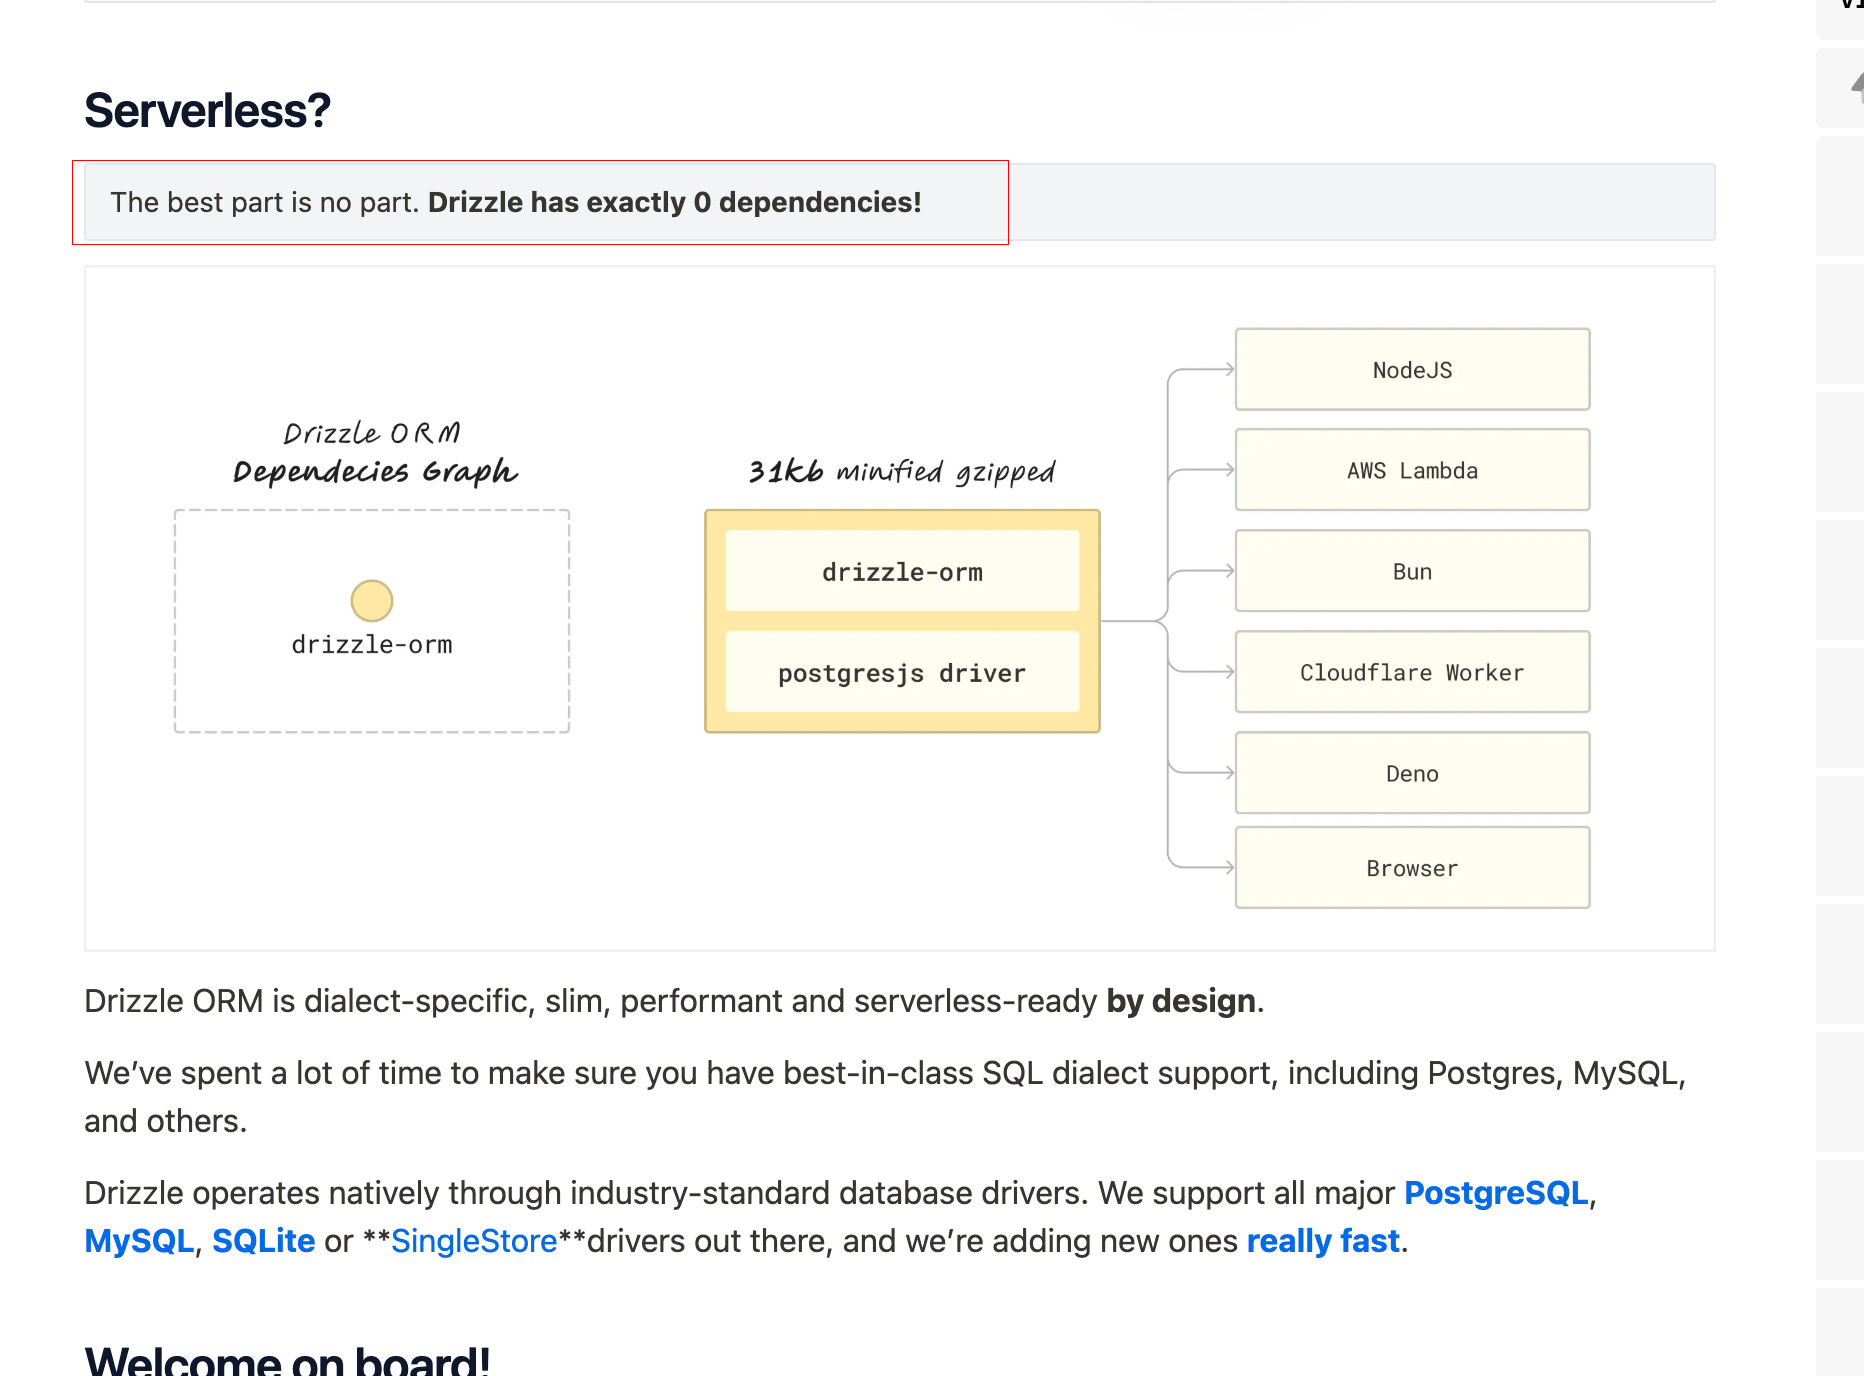
Task: Click the "Welcome on board!" heading
Action: (287, 1360)
